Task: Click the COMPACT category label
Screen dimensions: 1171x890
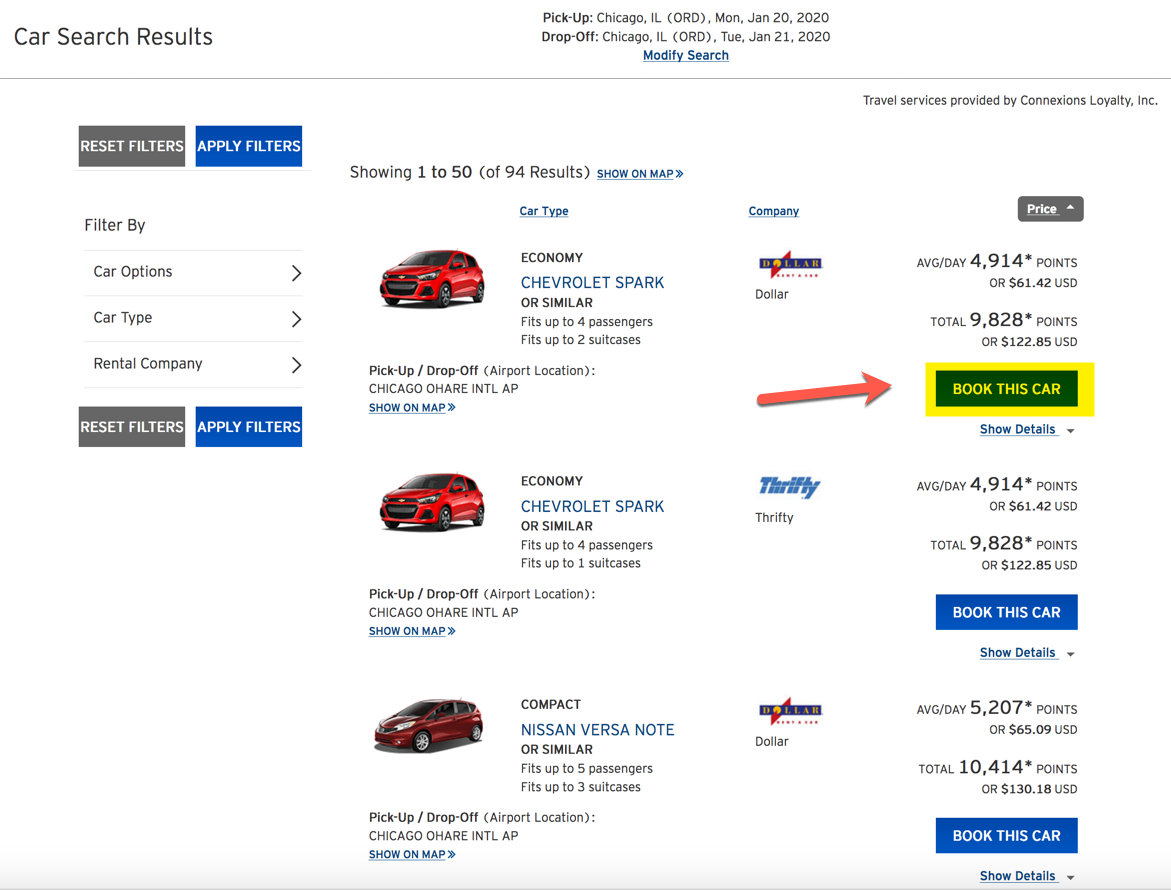Action: [x=550, y=705]
